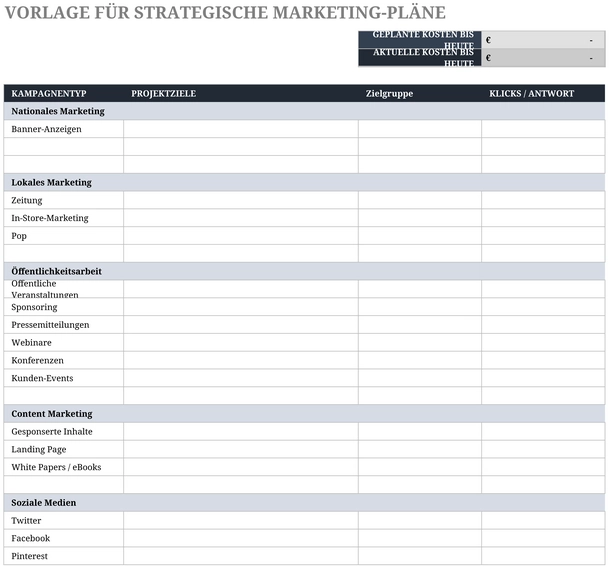Click the Zielgruppe cell in the Zeitung row

420,200
